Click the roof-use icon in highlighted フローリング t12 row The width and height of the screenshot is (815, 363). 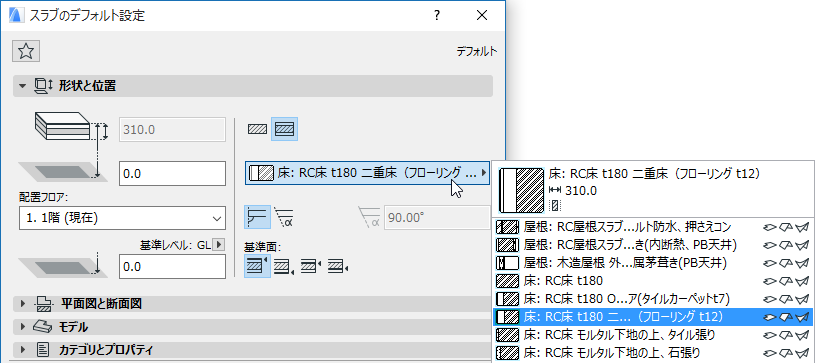803,316
